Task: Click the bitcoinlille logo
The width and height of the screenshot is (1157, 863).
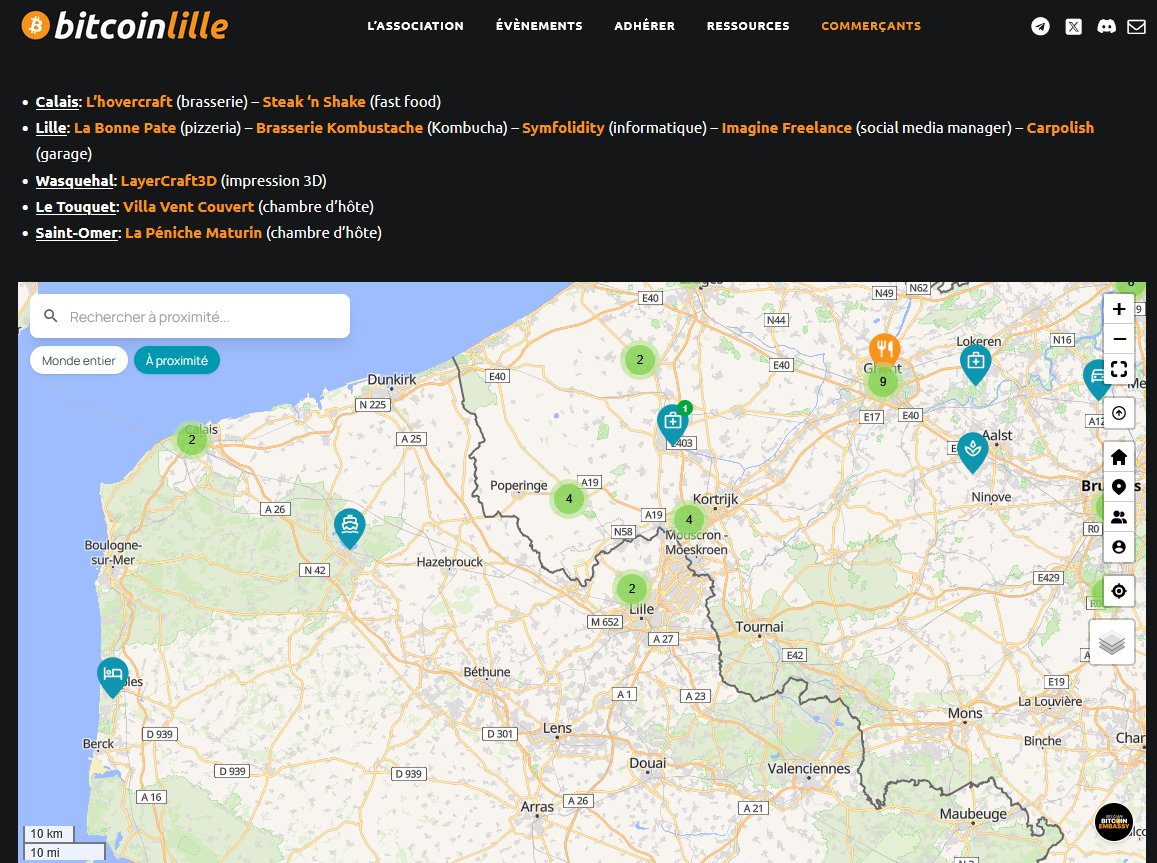Action: tap(125, 26)
